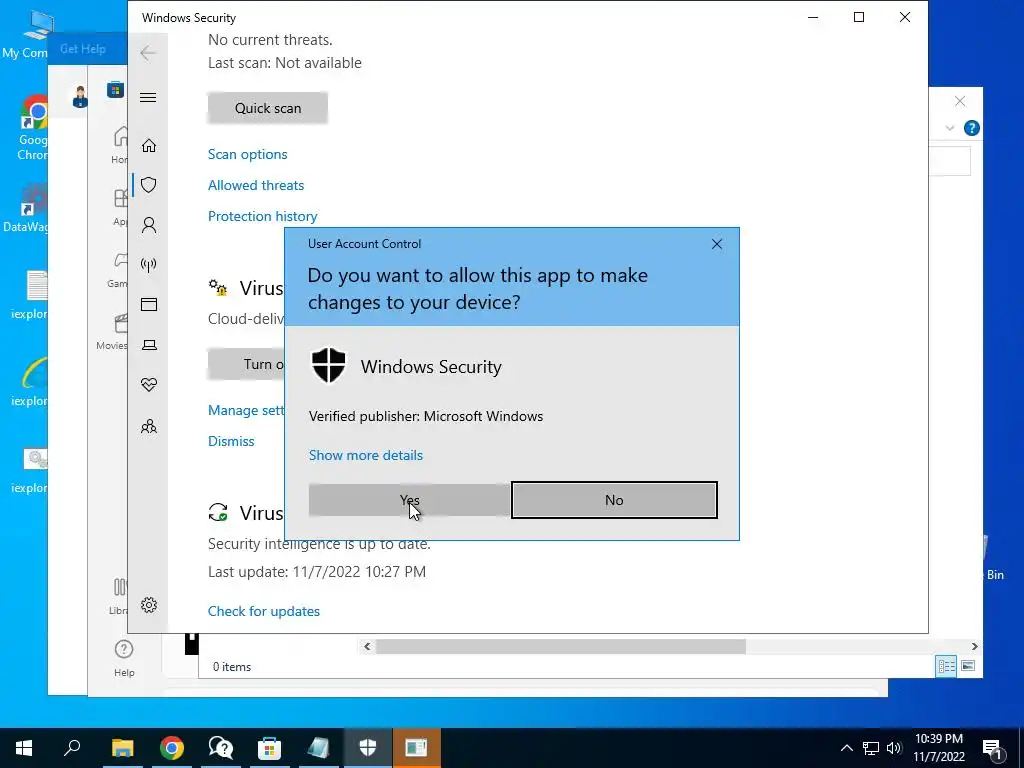The image size is (1024, 768).
Task: Decline the UAC prompt with No
Action: point(614,500)
